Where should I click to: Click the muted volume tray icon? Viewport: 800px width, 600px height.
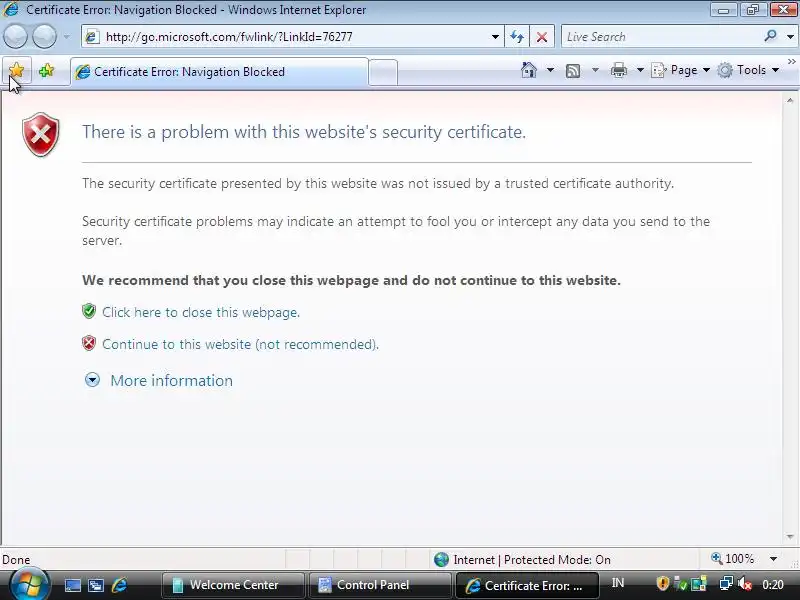pyautogui.click(x=745, y=583)
